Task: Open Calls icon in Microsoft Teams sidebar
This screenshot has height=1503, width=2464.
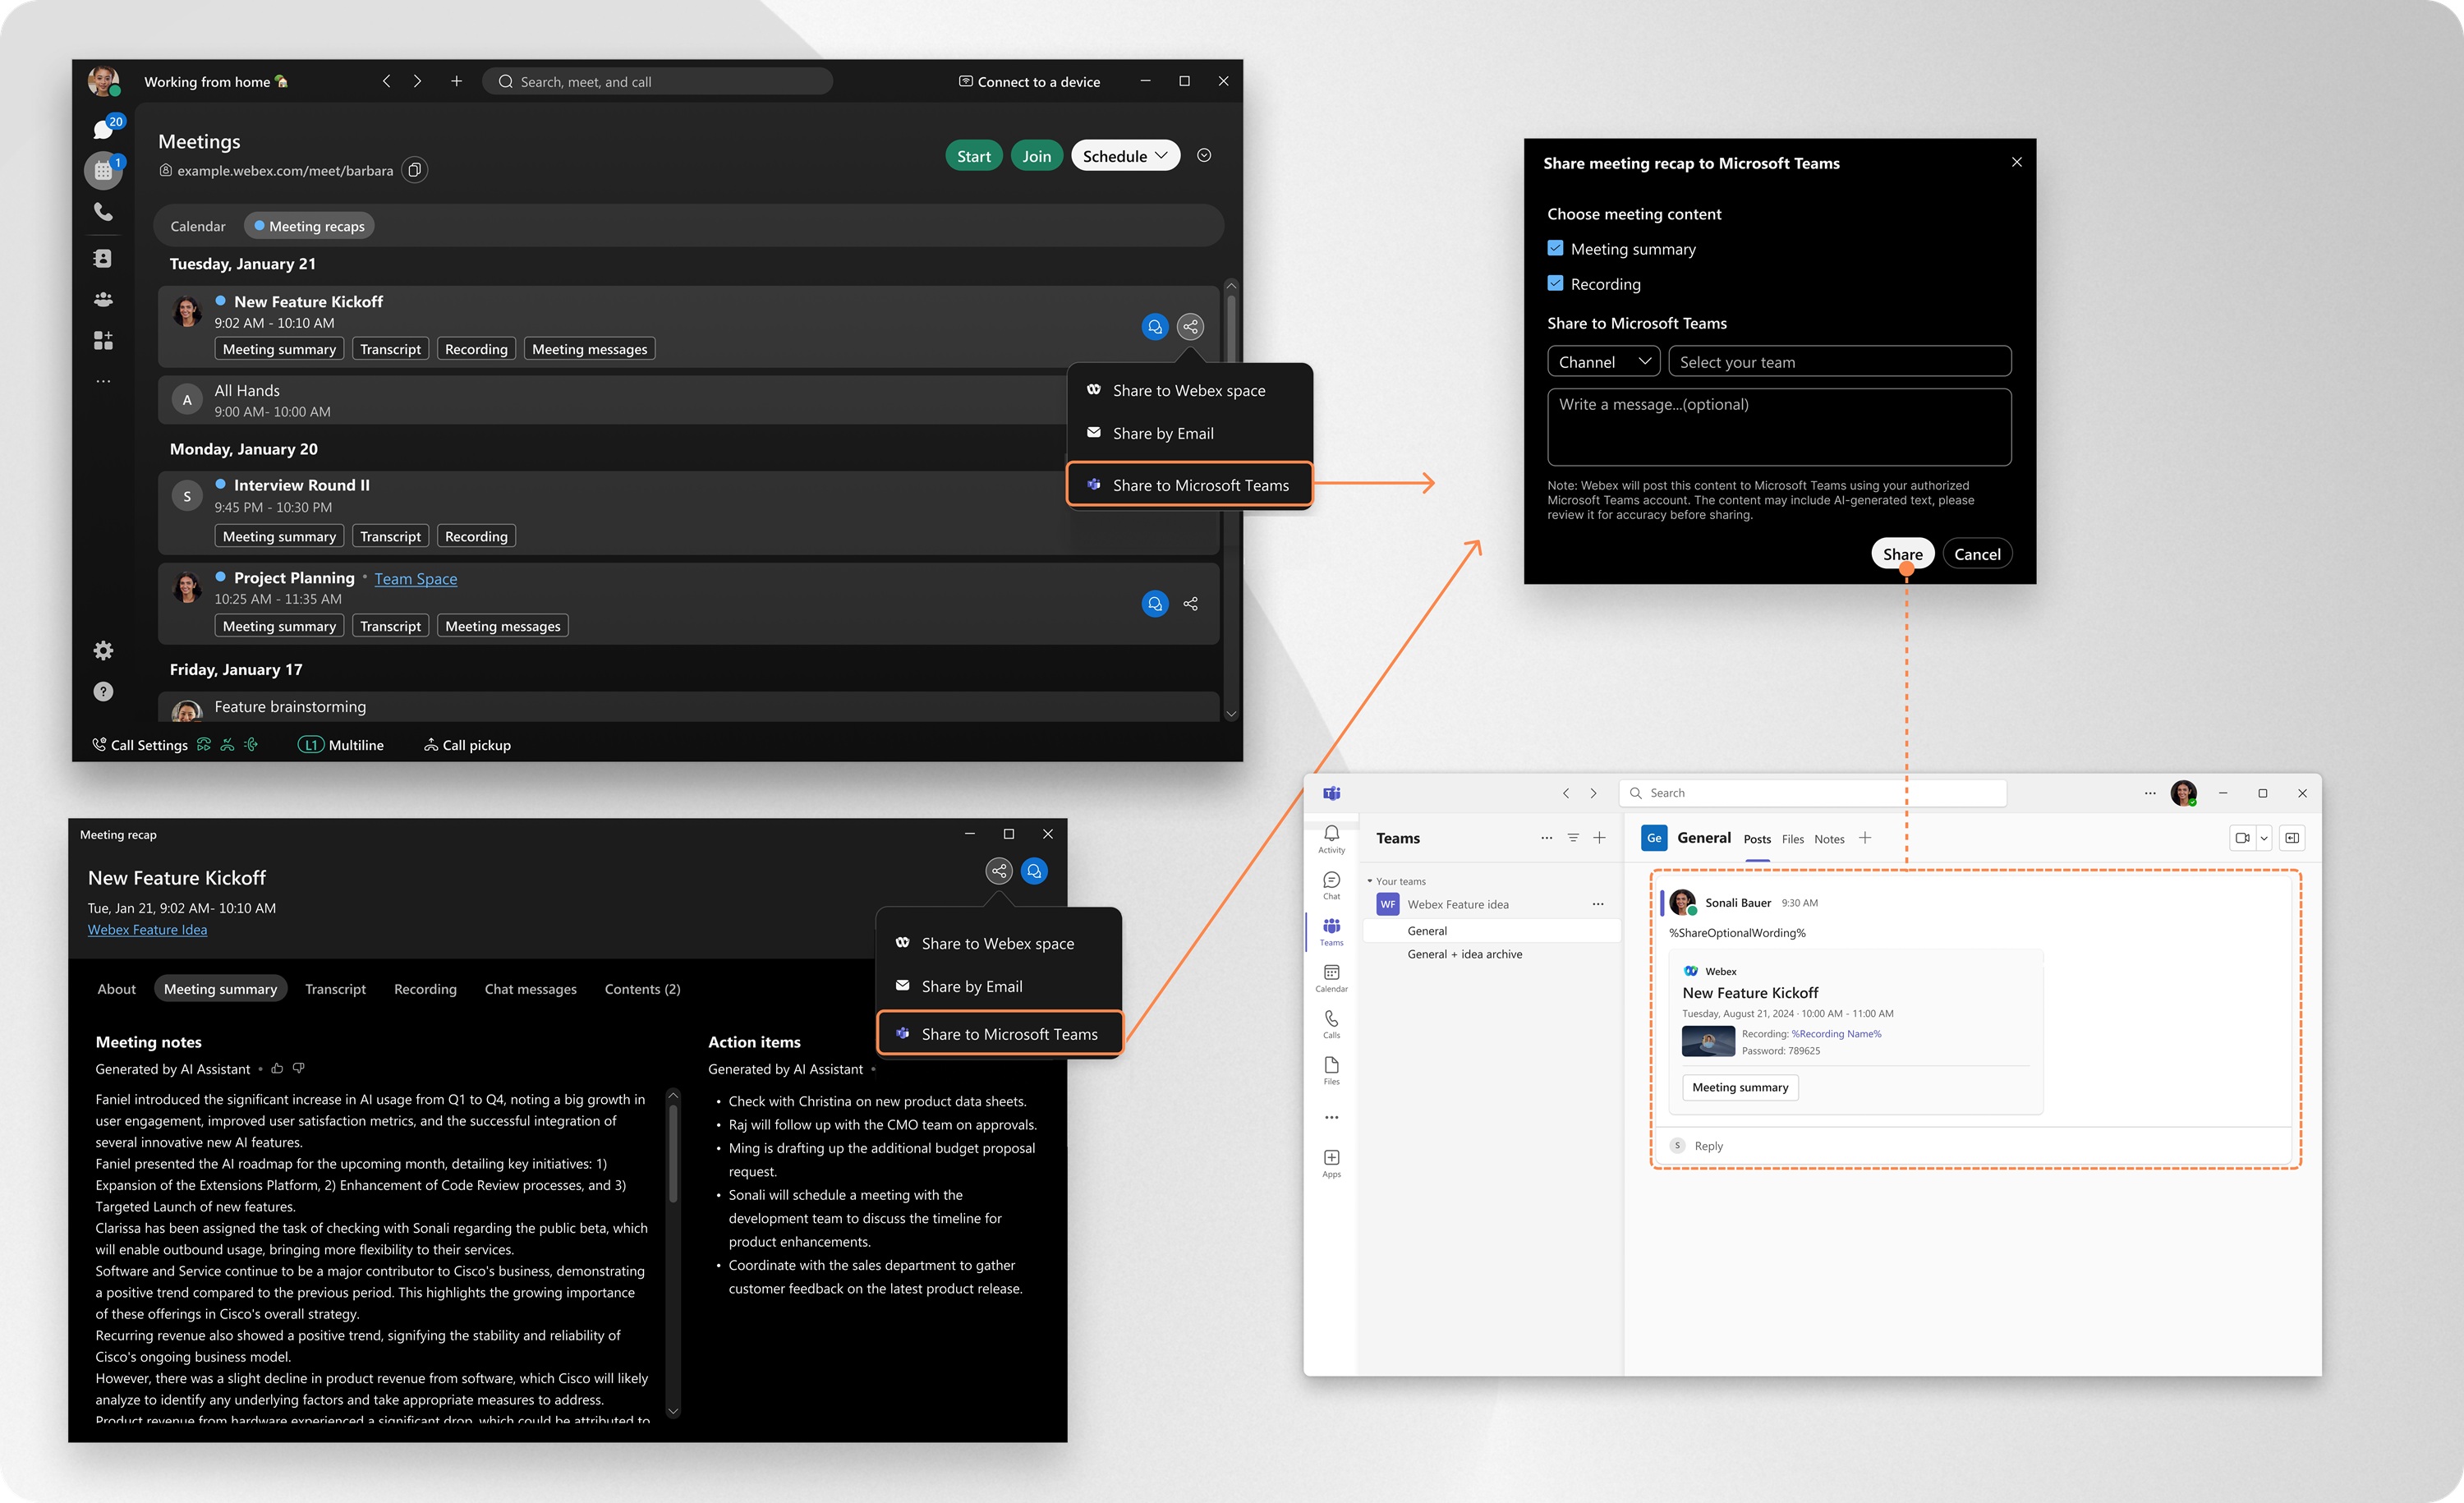Action: click(x=1331, y=1024)
